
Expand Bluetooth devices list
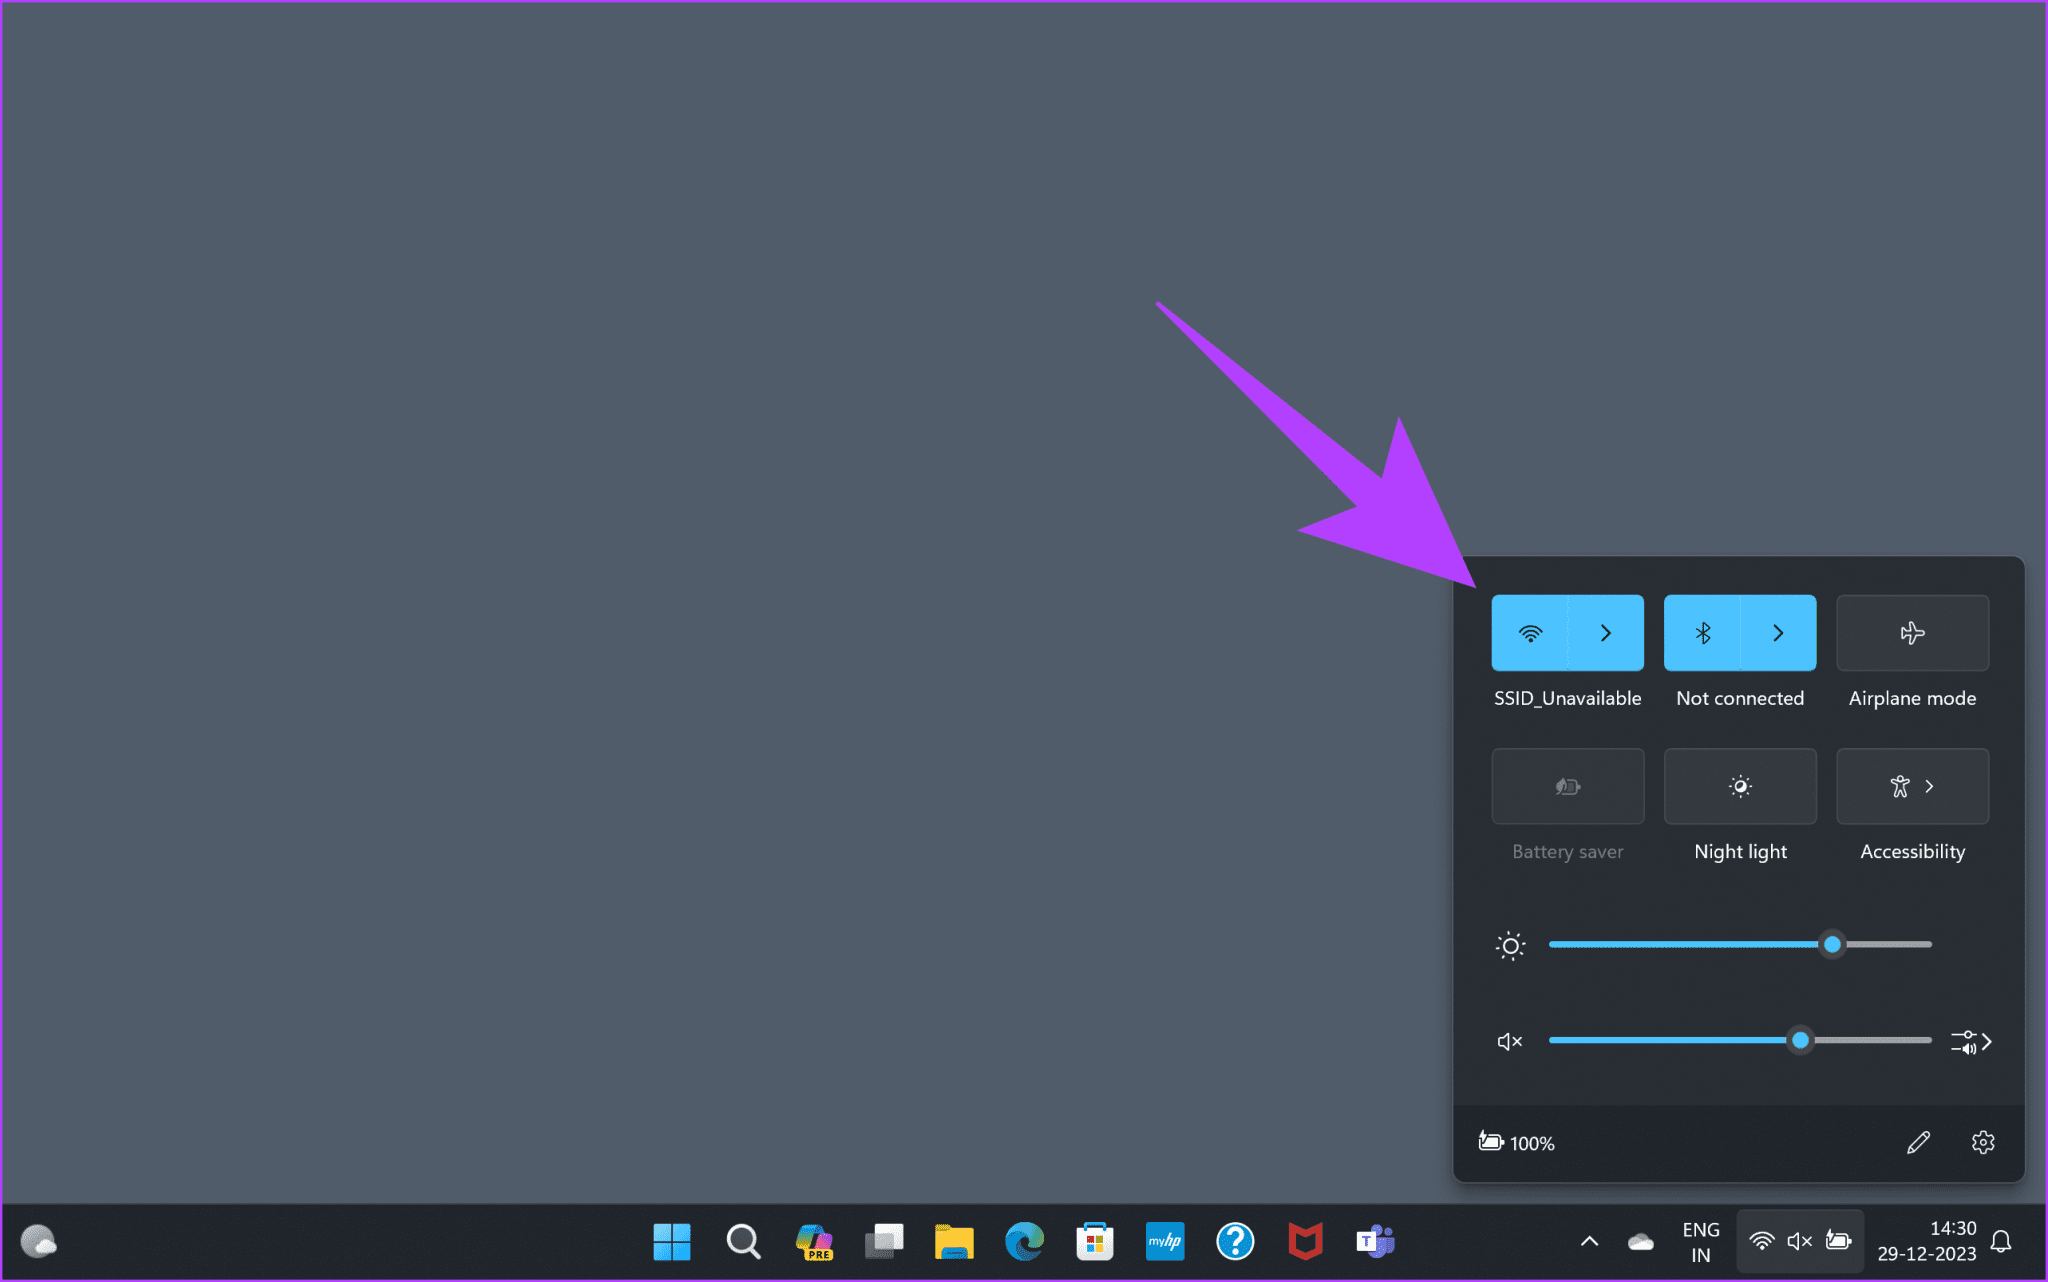pyautogui.click(x=1778, y=632)
